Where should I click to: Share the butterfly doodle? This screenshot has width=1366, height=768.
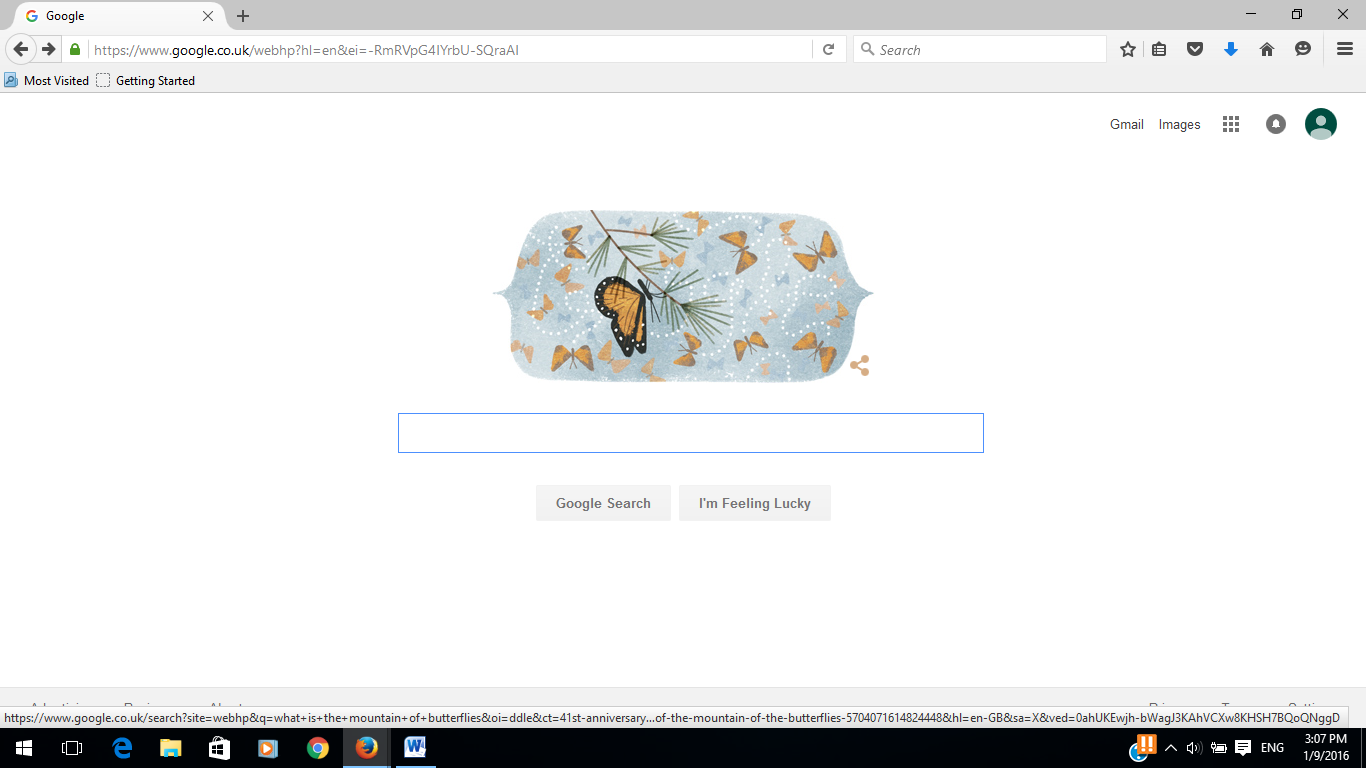pos(859,365)
